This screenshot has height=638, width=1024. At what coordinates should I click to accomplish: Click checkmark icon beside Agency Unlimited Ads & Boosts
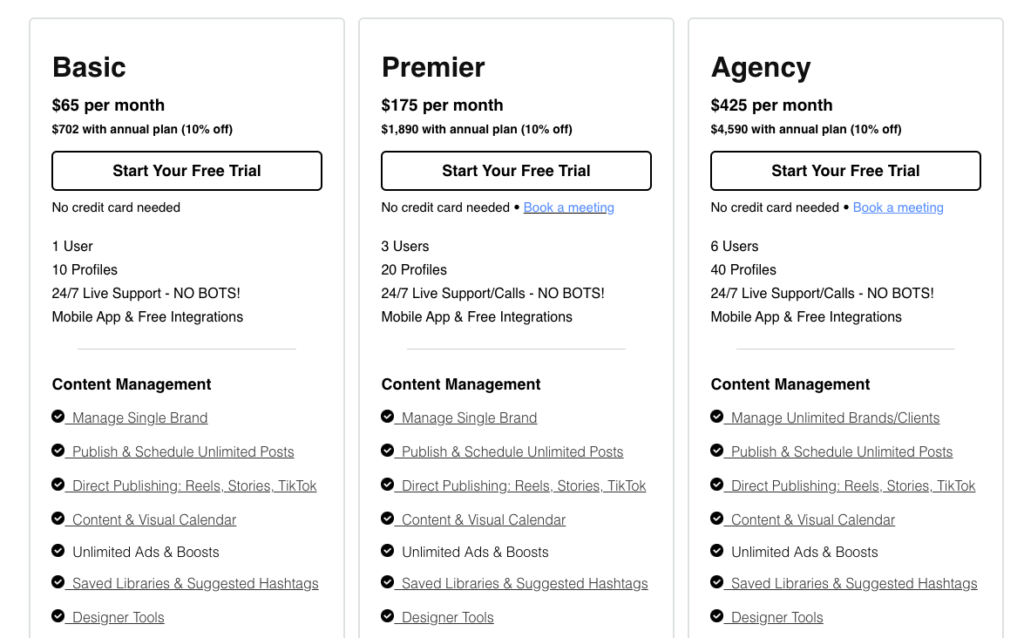(x=716, y=550)
